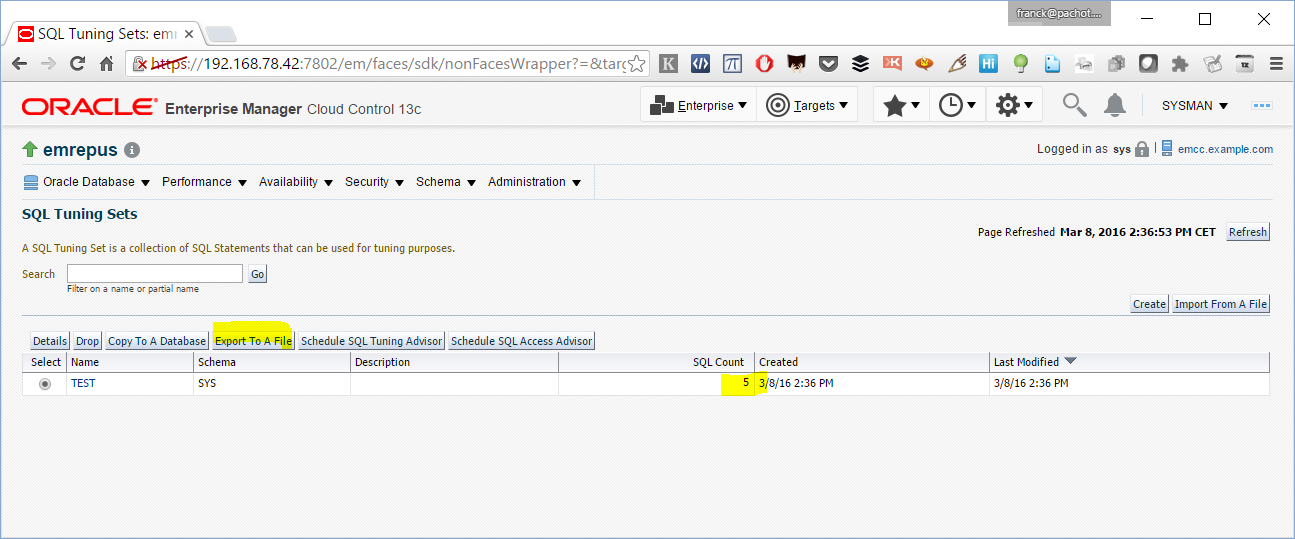
Task: Click the blue three-dot overflow icon
Action: coord(1261,105)
